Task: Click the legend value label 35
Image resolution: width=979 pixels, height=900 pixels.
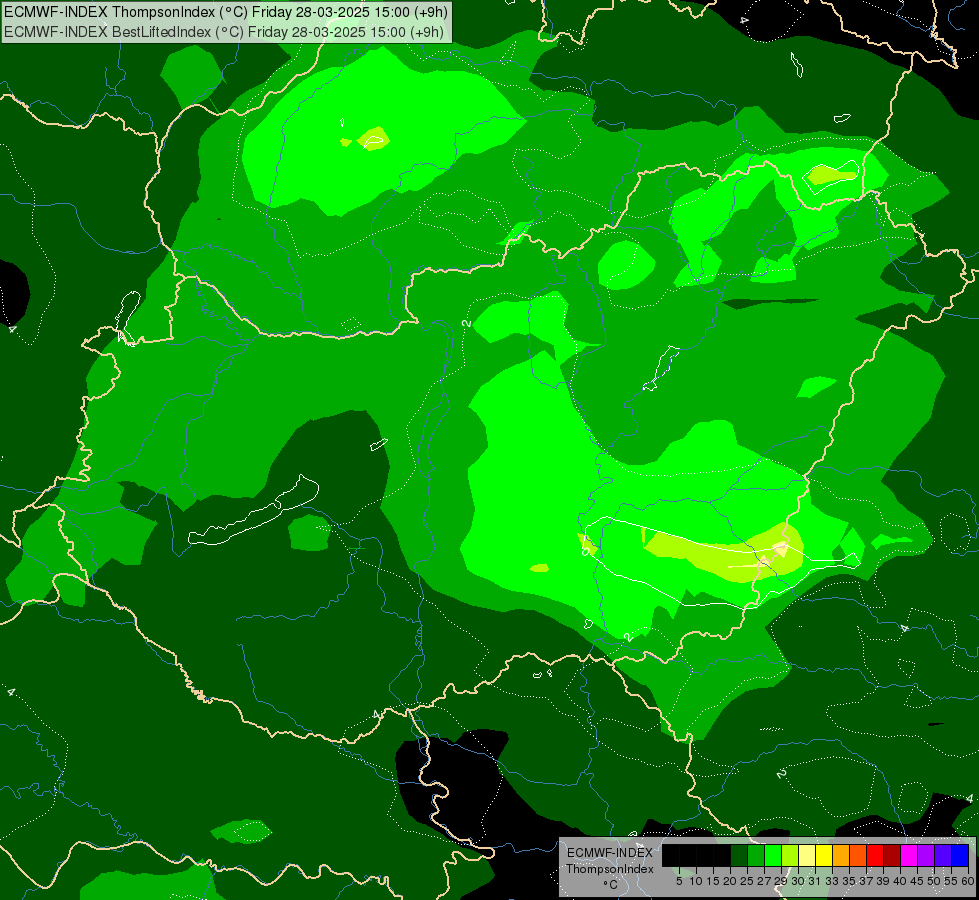Action: click(x=850, y=881)
